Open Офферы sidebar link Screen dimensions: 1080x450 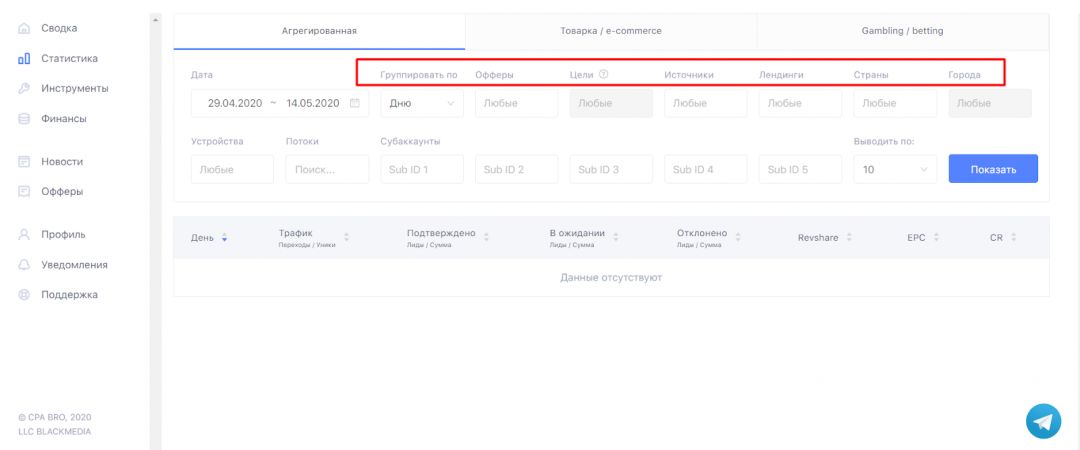coord(62,192)
